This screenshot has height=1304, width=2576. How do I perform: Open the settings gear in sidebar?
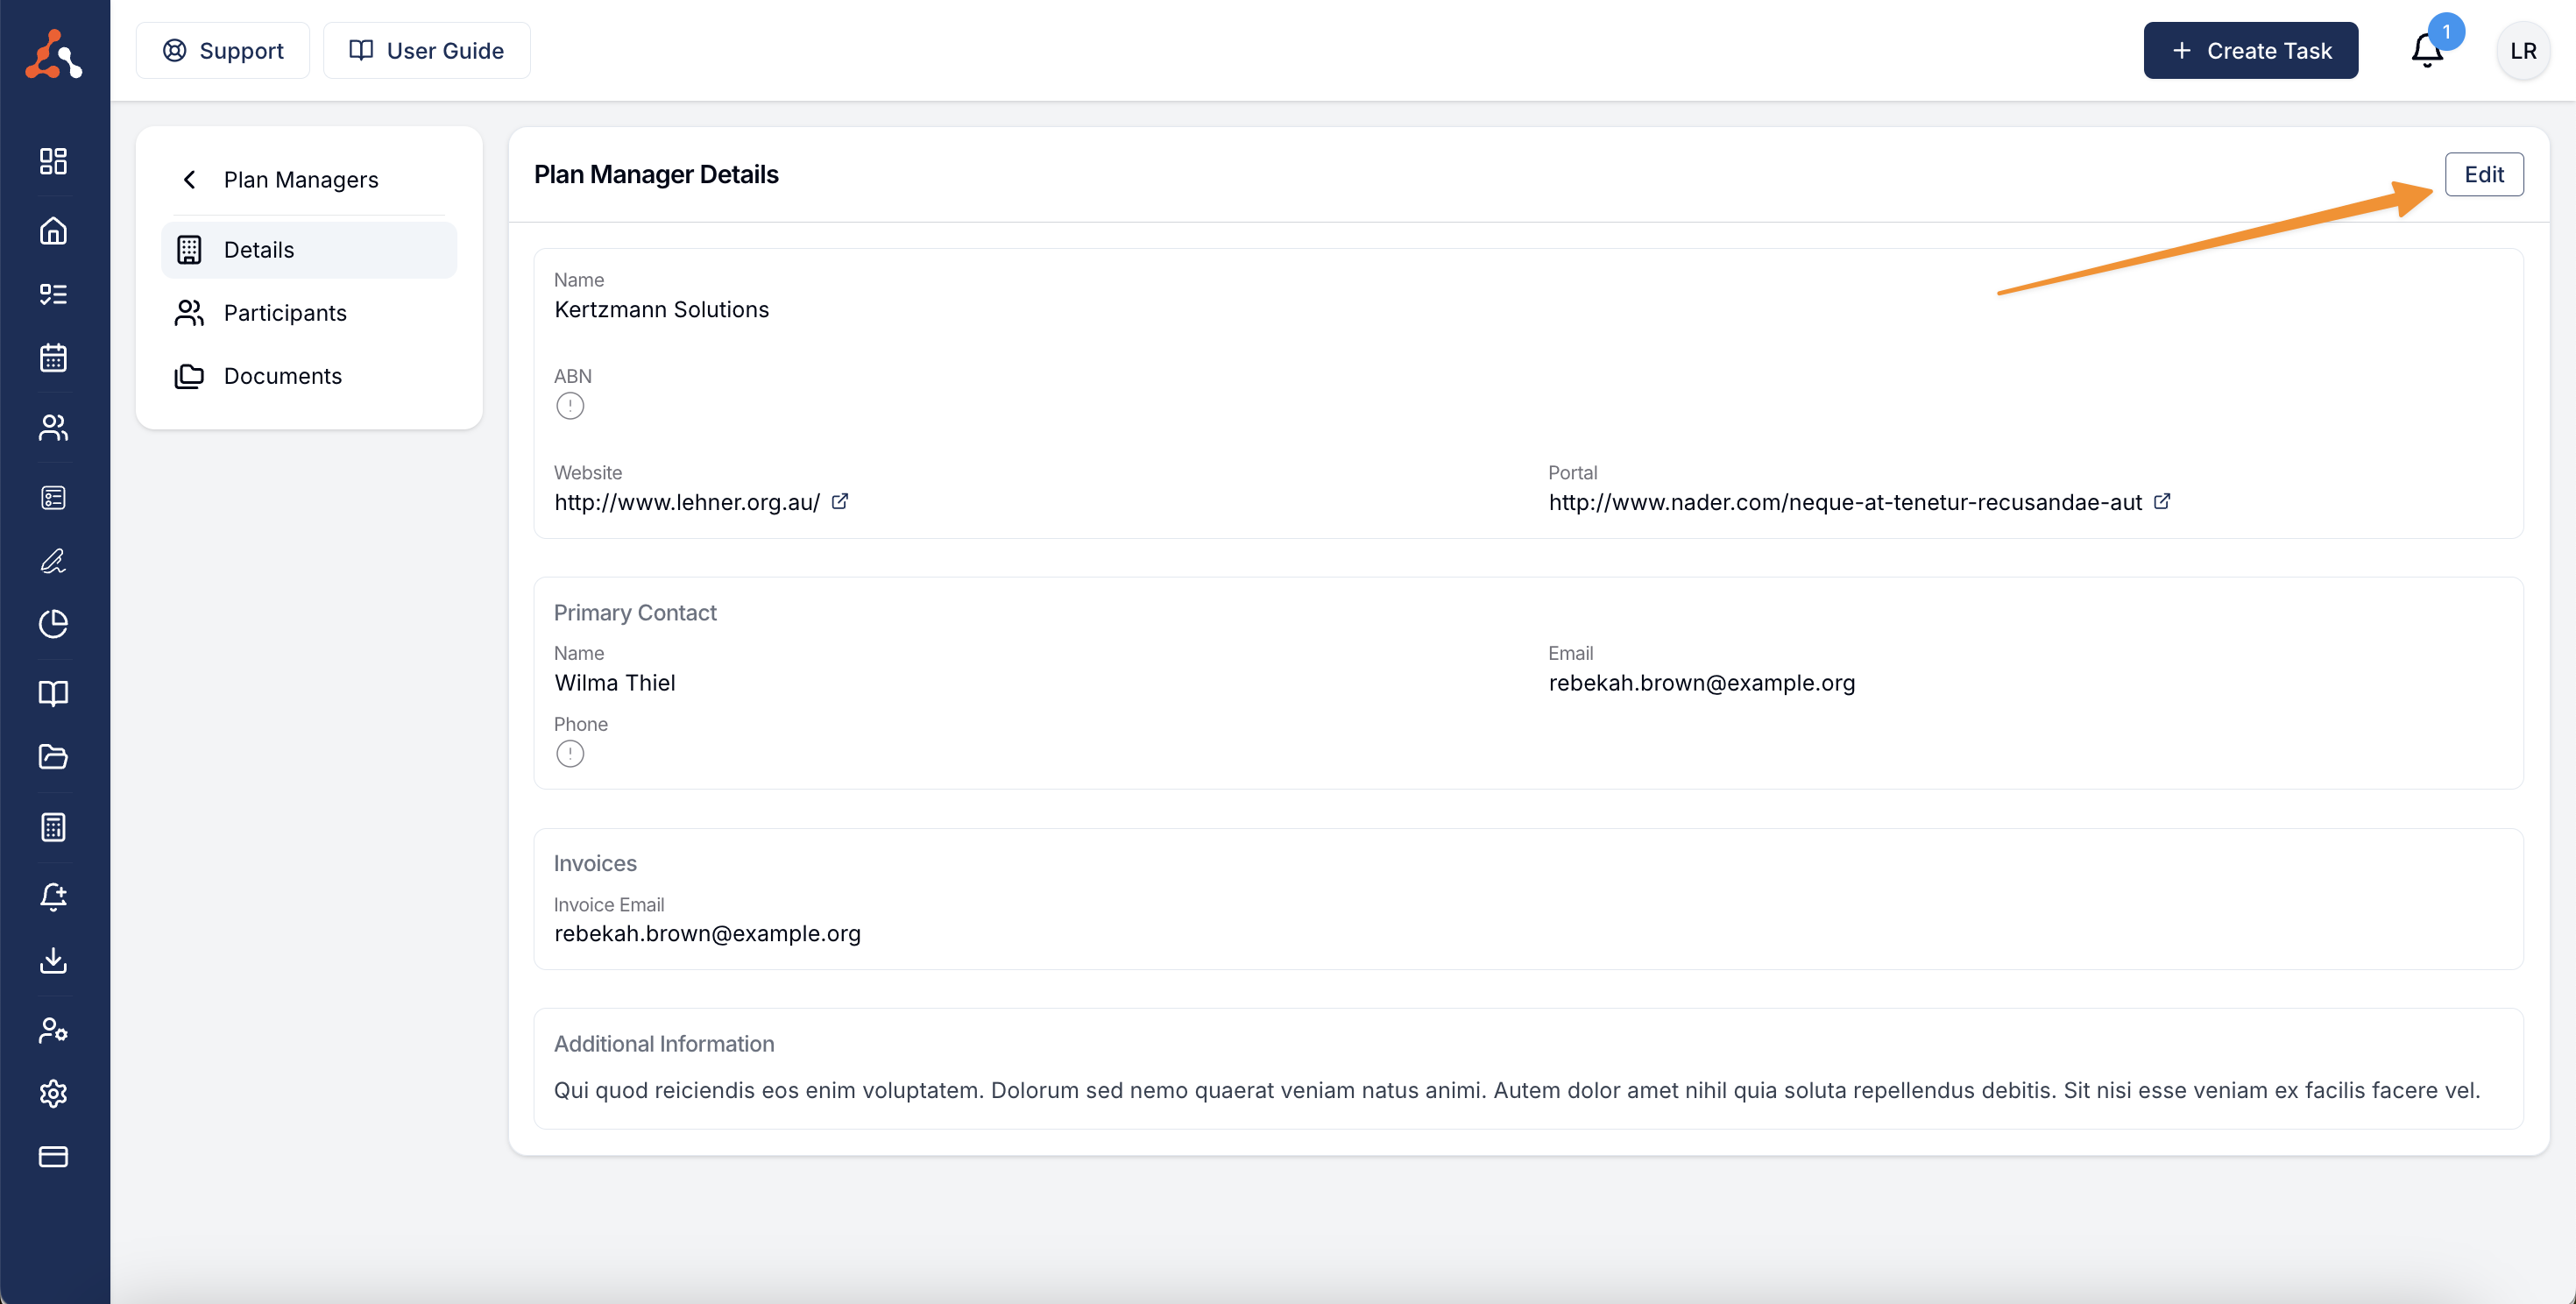pos(53,1093)
